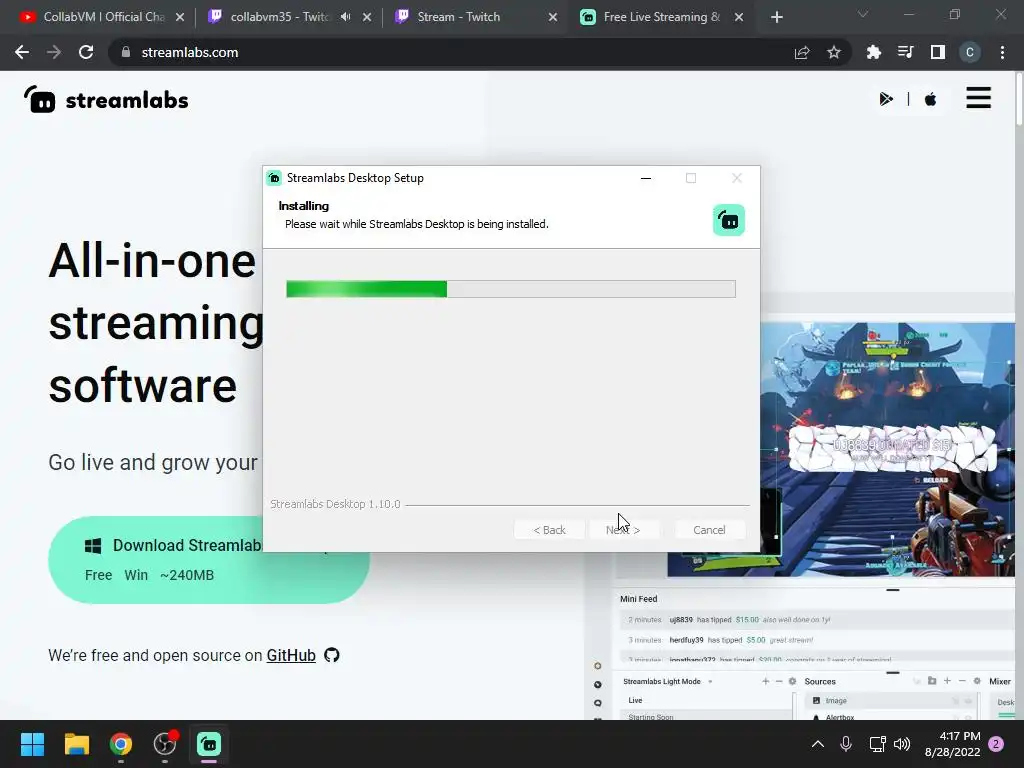Open the Google Play store icon
Viewport: 1024px width, 768px height.
(x=886, y=99)
